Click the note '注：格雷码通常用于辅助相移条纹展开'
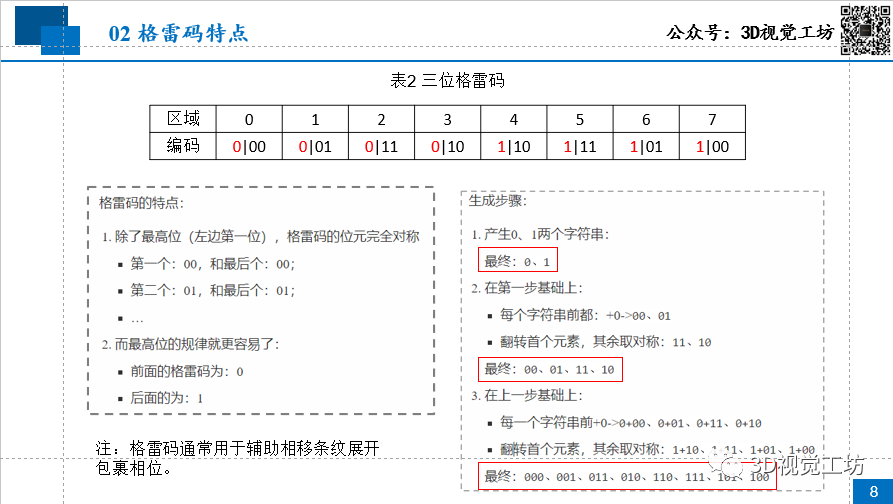893x504 pixels. tap(237, 448)
